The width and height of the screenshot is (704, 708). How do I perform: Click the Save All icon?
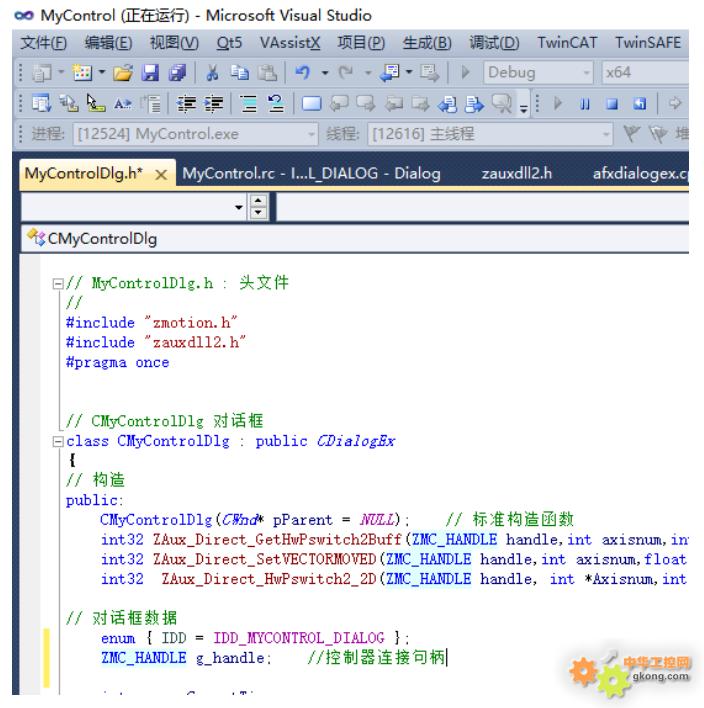(177, 73)
